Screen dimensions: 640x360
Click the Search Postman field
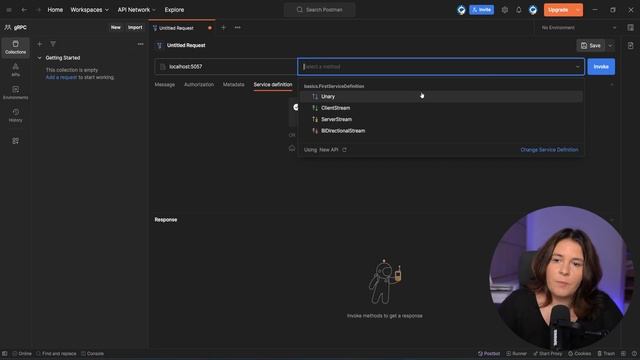click(320, 10)
